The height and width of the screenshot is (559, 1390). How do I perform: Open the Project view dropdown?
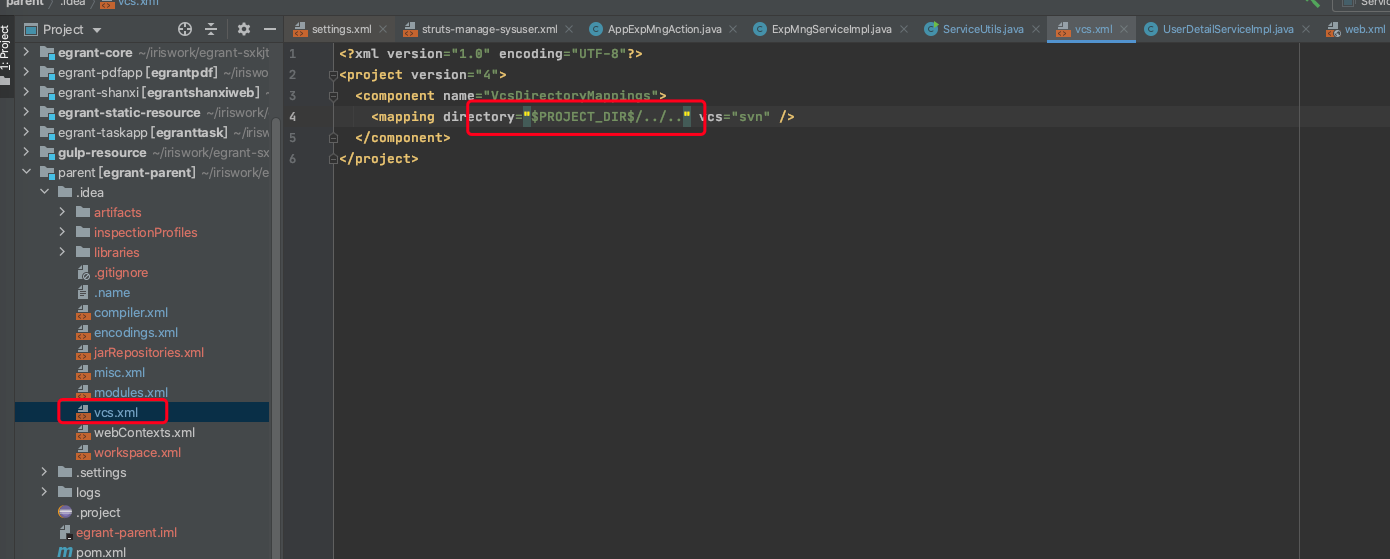coord(96,30)
